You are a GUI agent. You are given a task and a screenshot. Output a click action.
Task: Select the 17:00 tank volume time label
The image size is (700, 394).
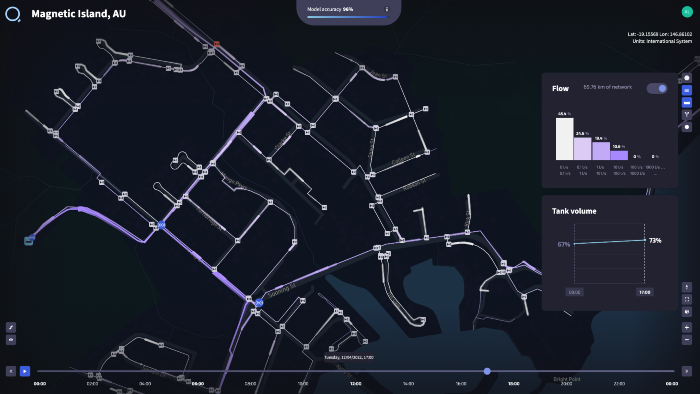(x=644, y=292)
